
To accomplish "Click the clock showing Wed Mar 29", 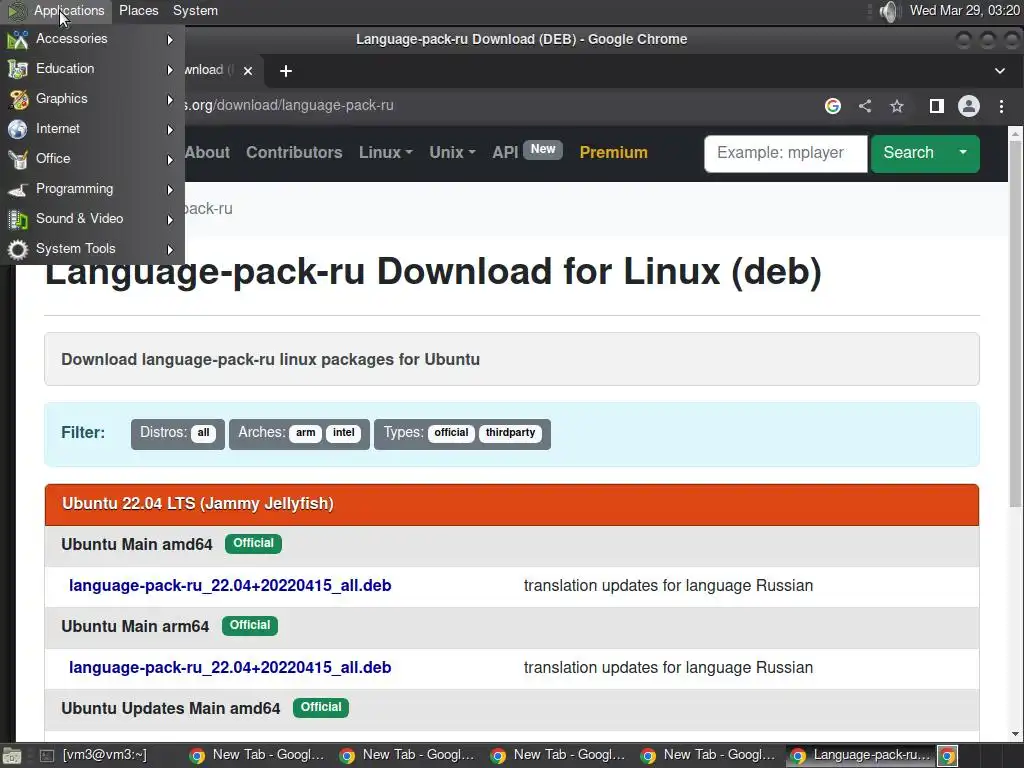I will 965,10.
